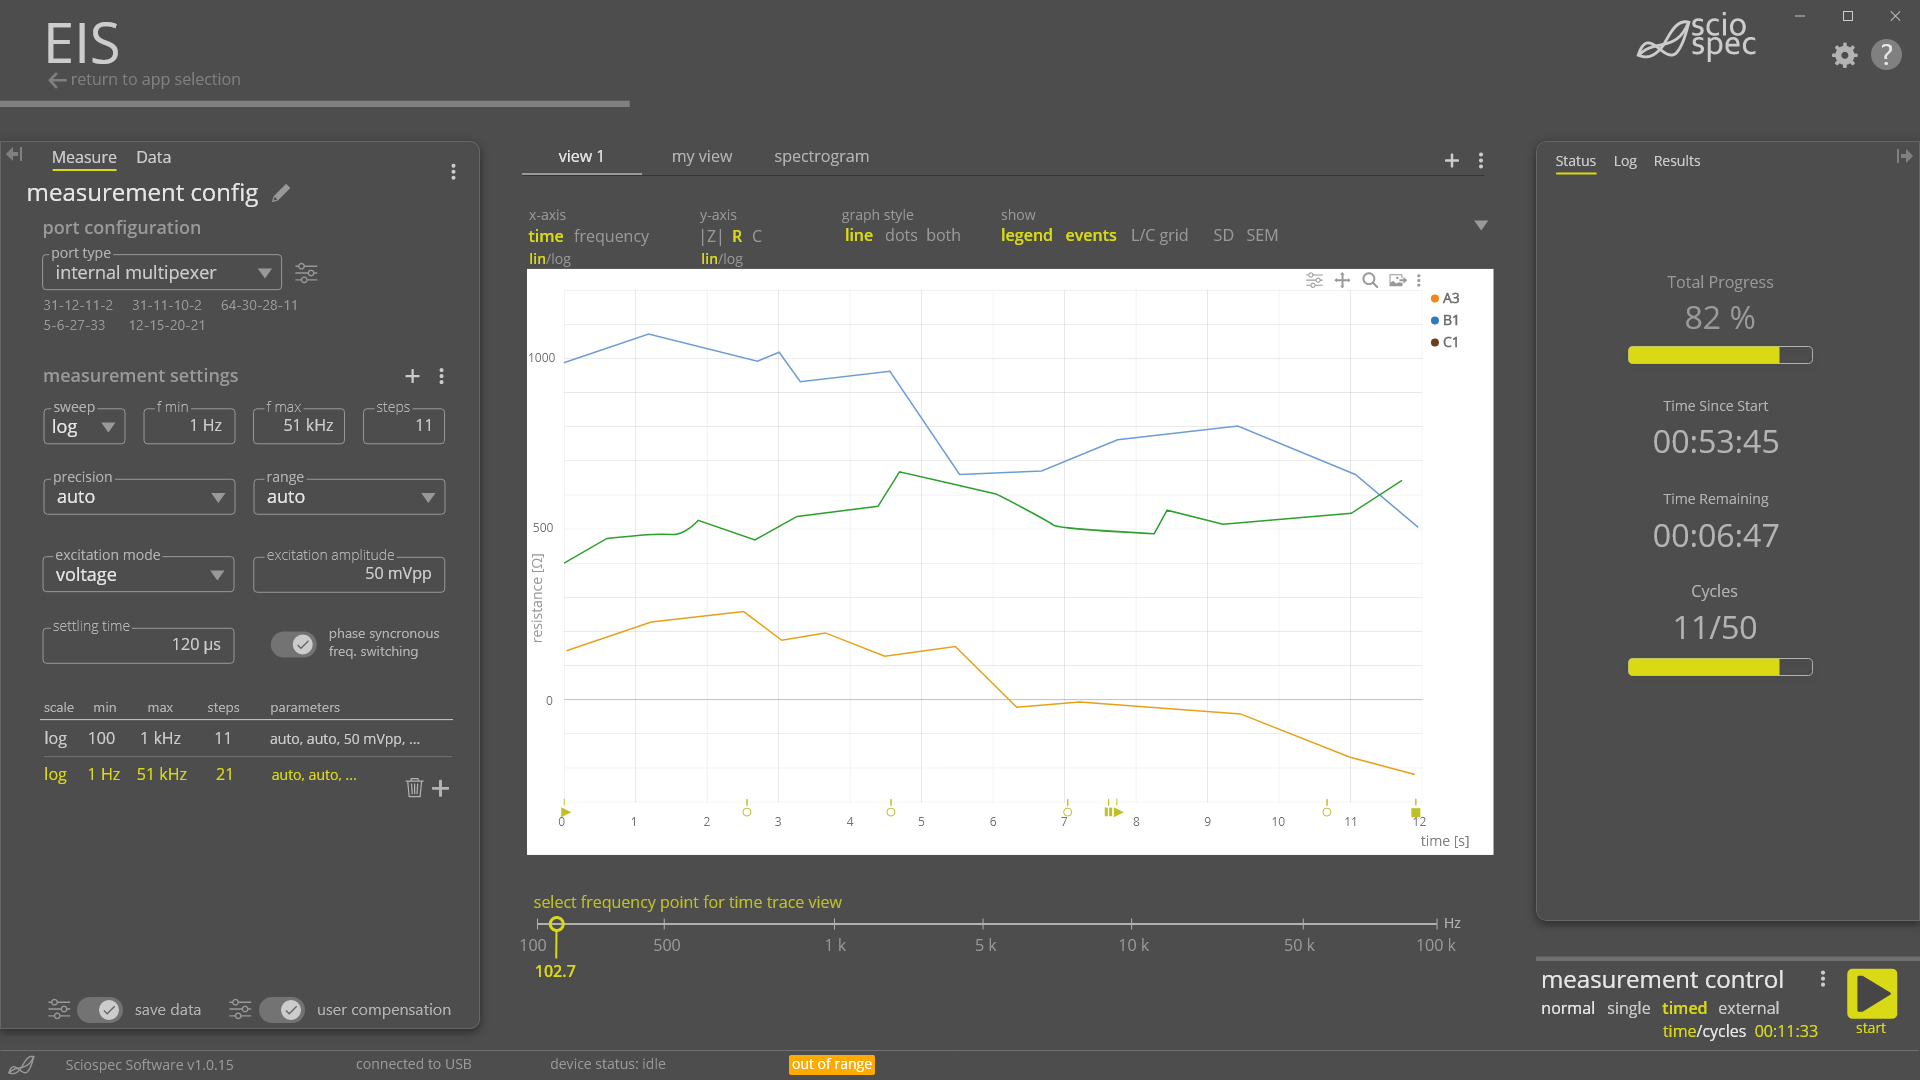Open the port type dropdown
Image resolution: width=1920 pixels, height=1080 pixels.
coord(162,273)
